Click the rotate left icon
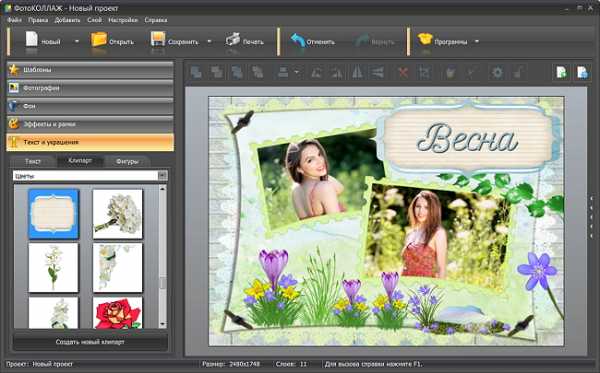This screenshot has height=373, width=600. coord(316,72)
